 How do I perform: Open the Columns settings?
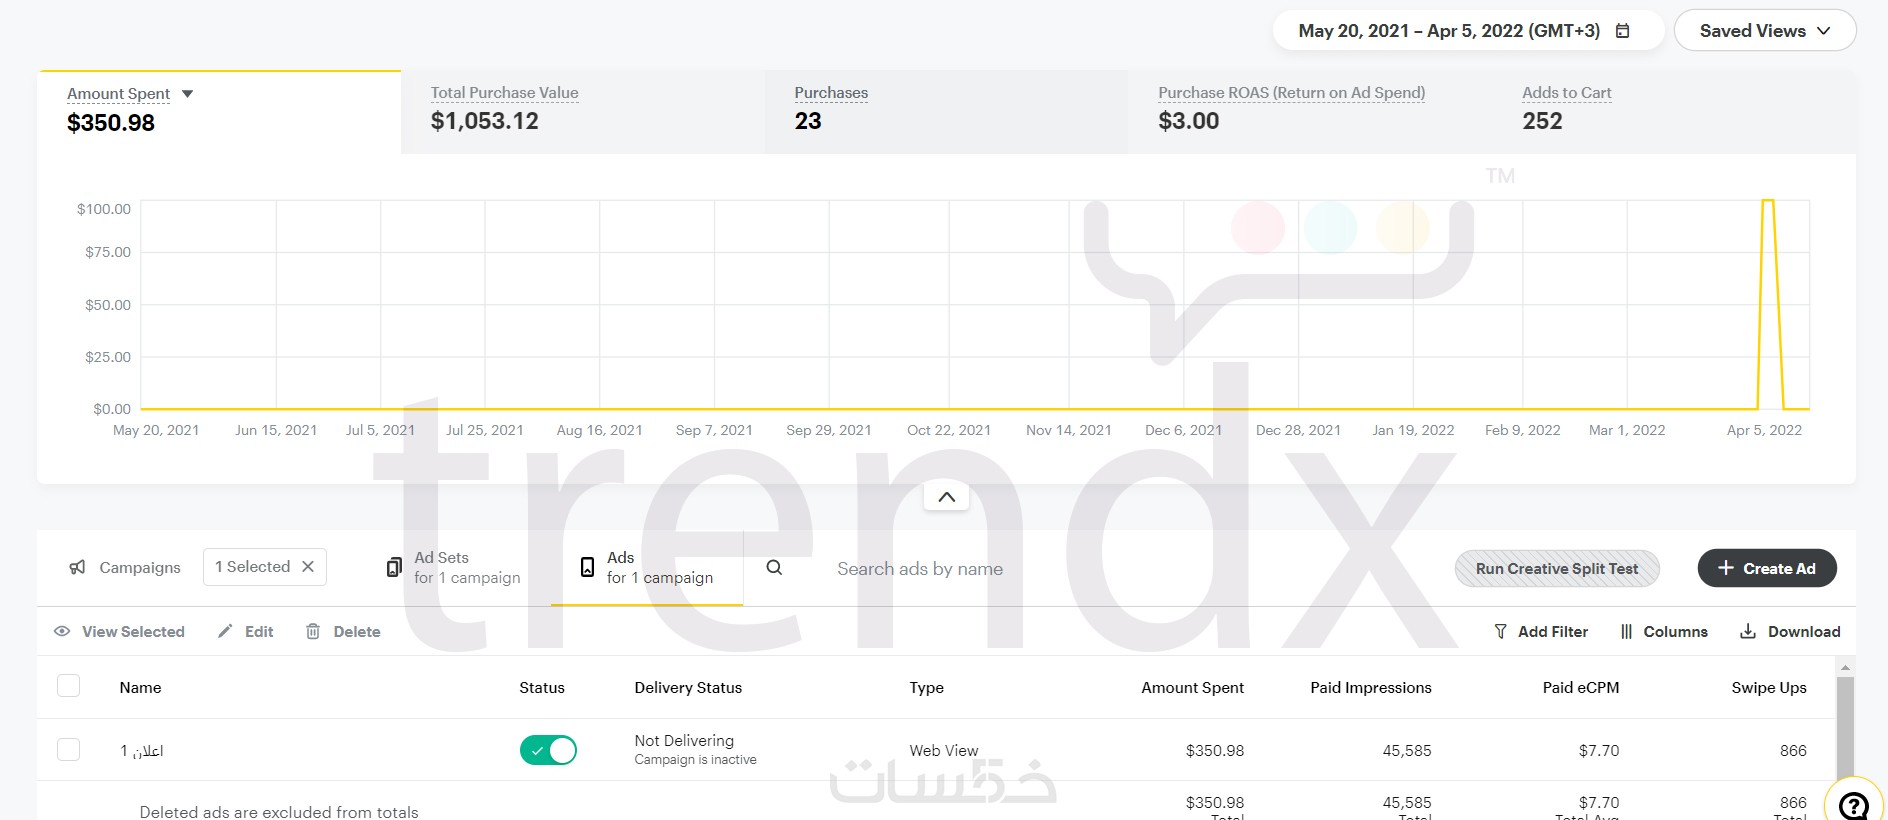[x=1664, y=632]
